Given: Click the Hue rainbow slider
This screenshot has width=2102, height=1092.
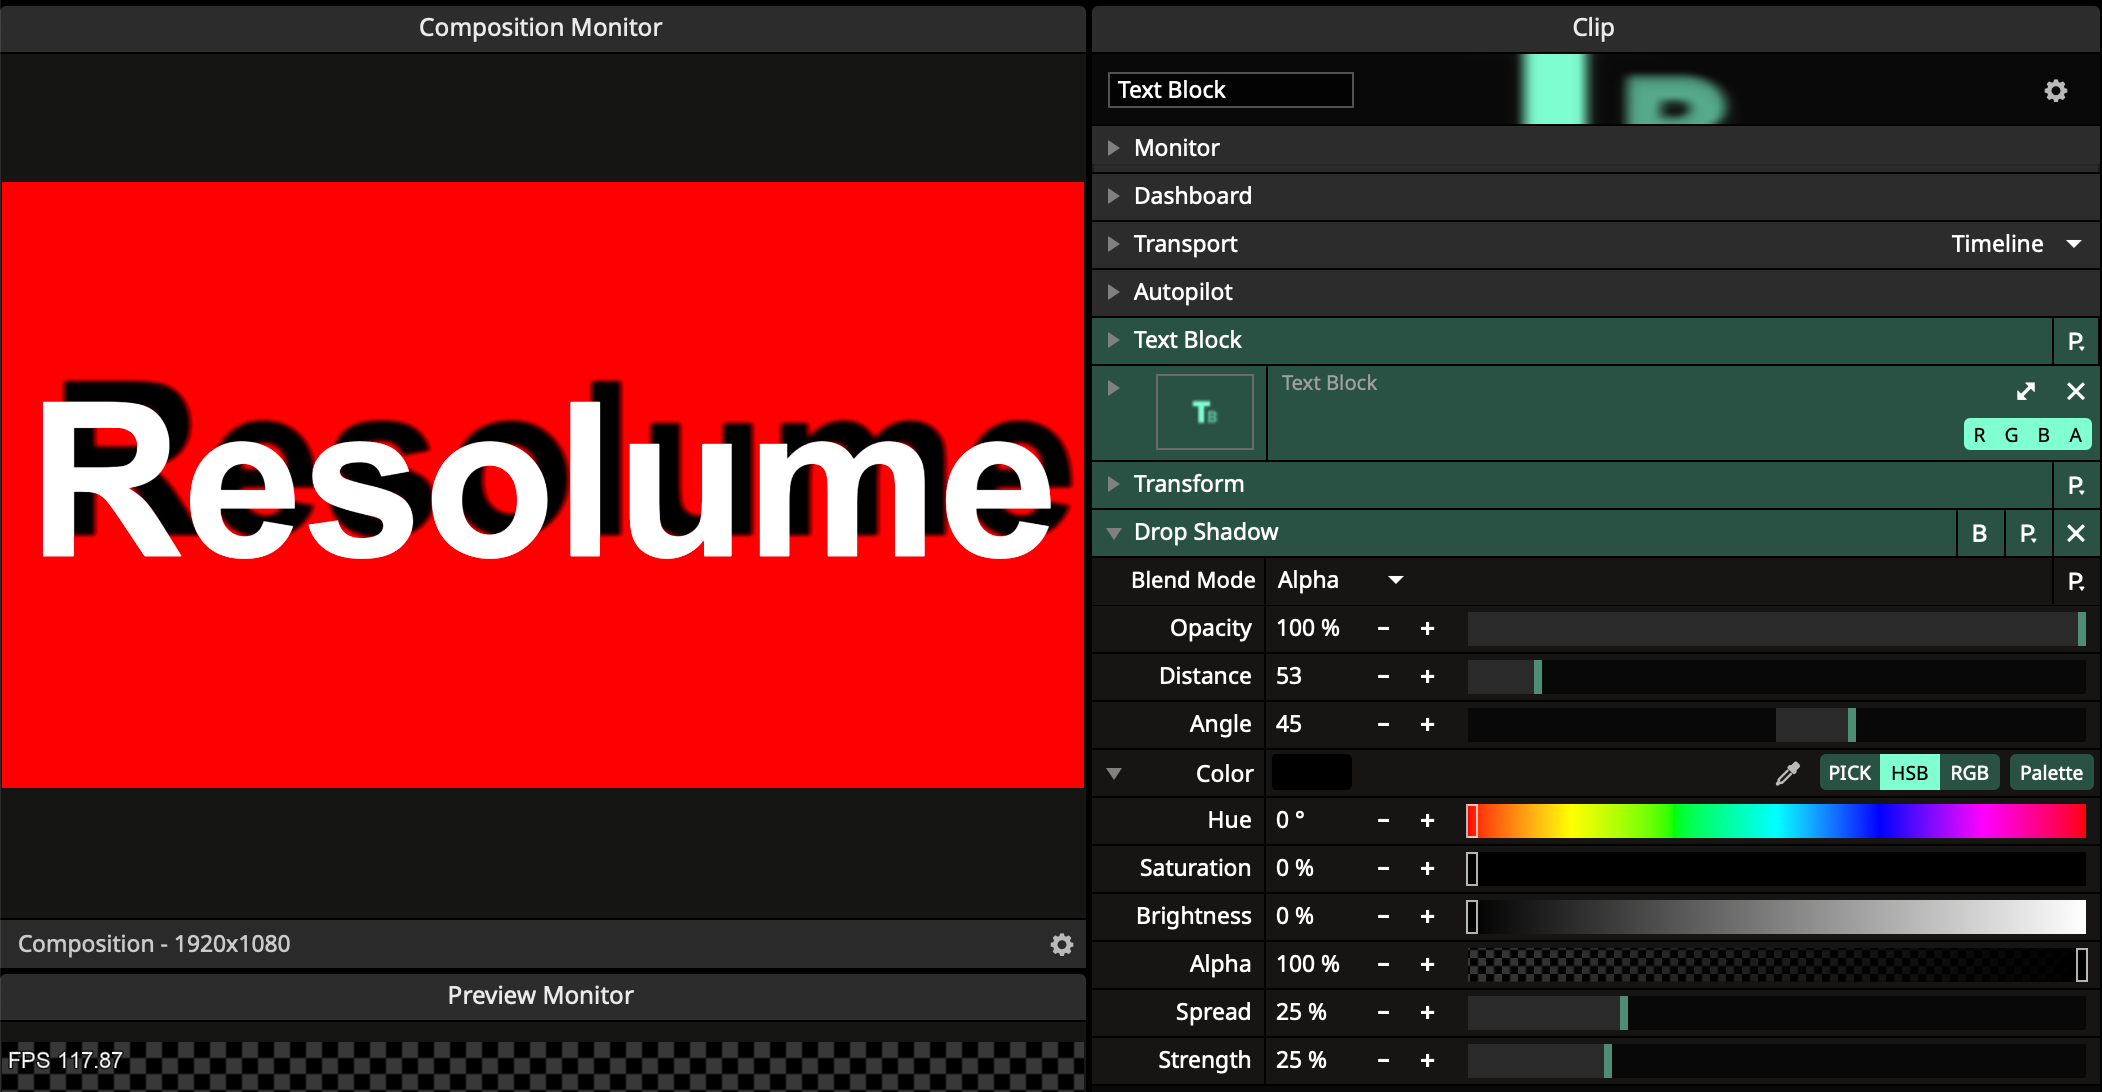Looking at the screenshot, I should click(x=1776, y=821).
